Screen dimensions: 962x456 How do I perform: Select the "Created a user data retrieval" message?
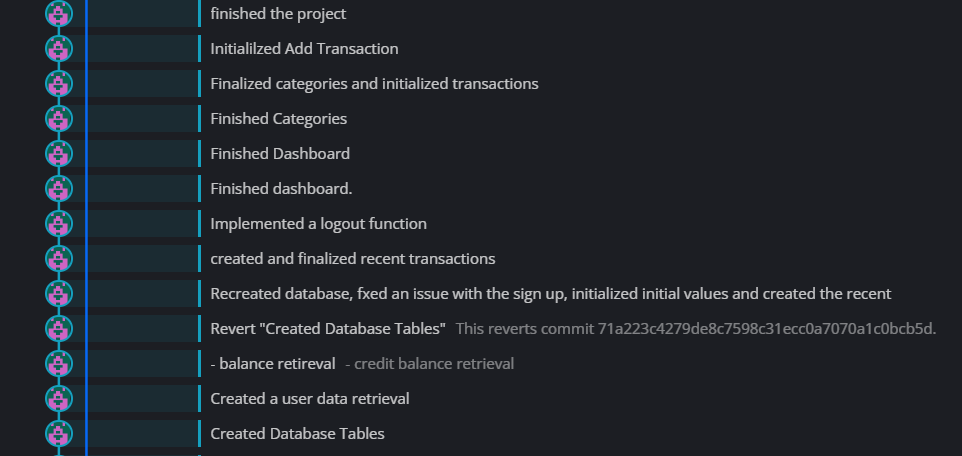309,399
